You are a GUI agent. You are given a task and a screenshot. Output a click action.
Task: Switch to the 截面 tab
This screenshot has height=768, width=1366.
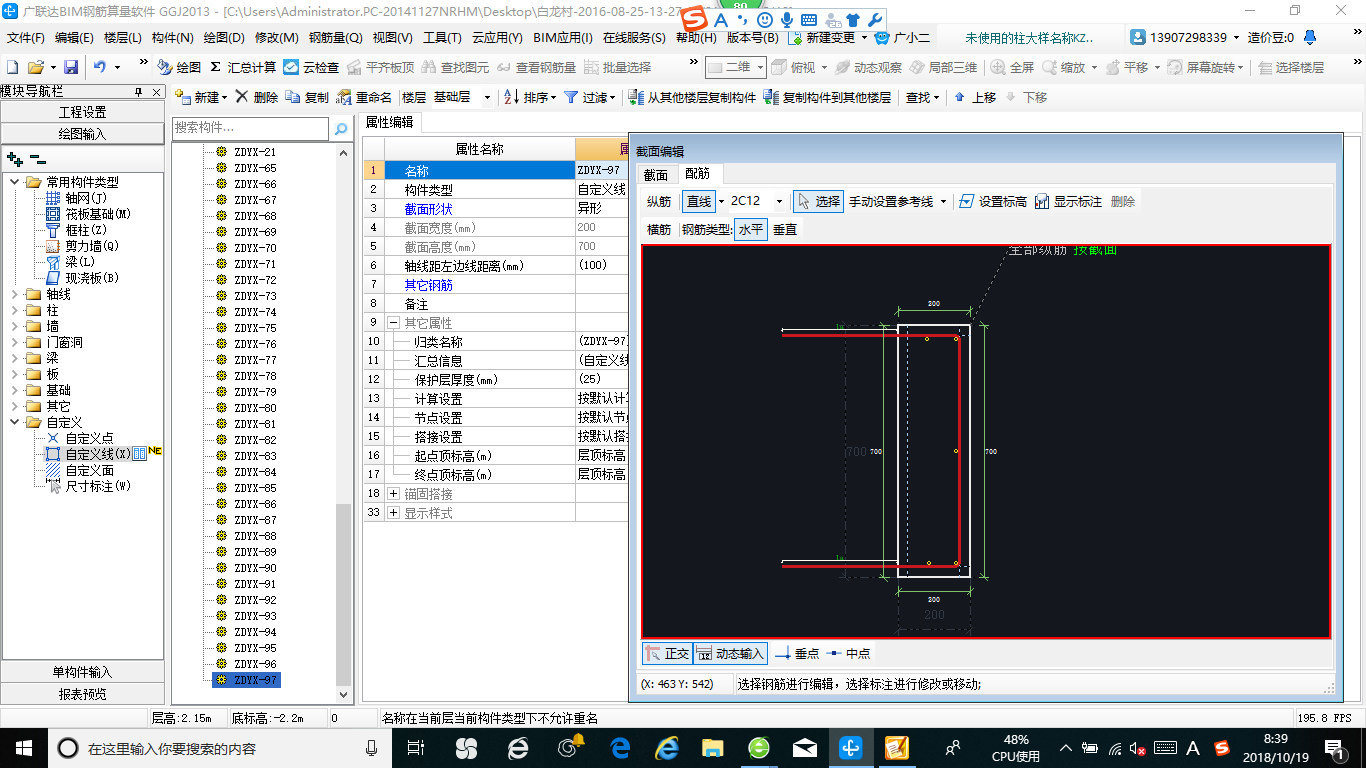tap(655, 174)
